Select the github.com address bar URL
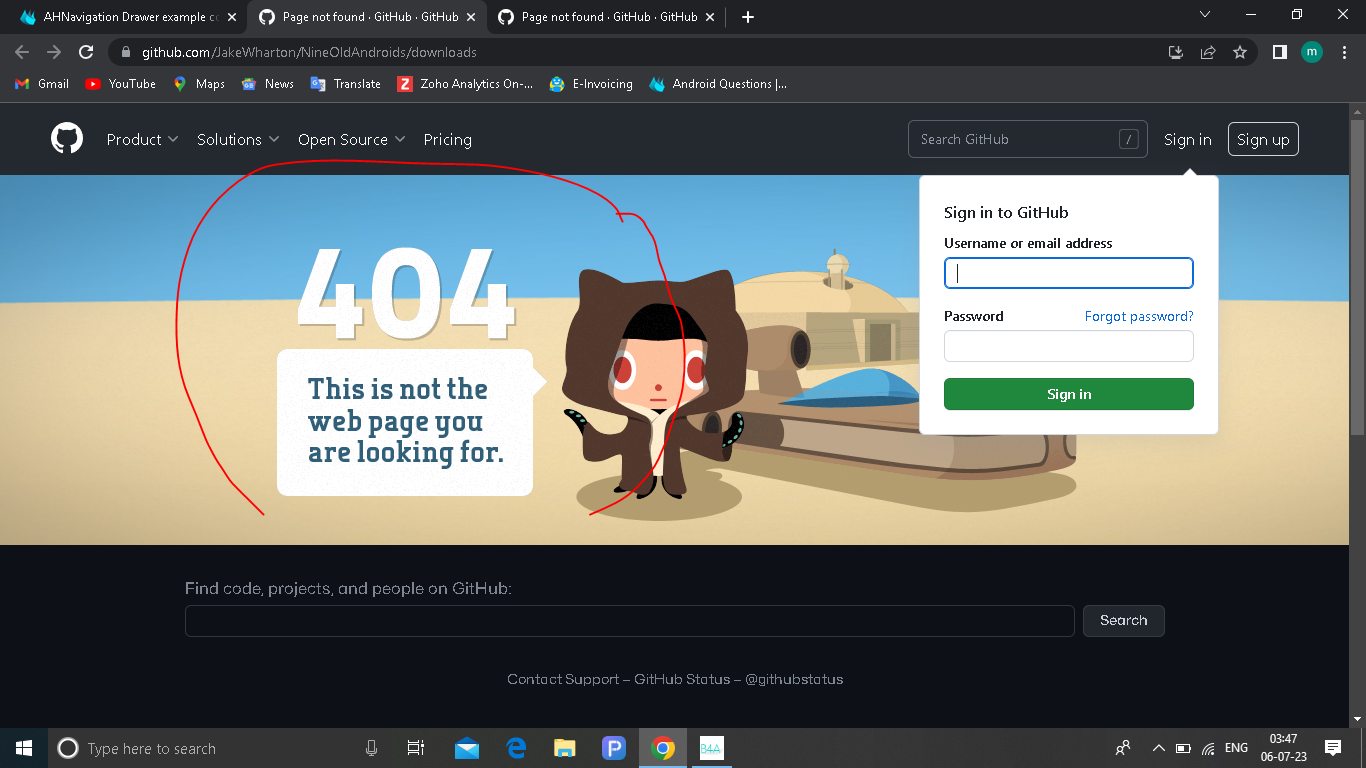 point(309,52)
